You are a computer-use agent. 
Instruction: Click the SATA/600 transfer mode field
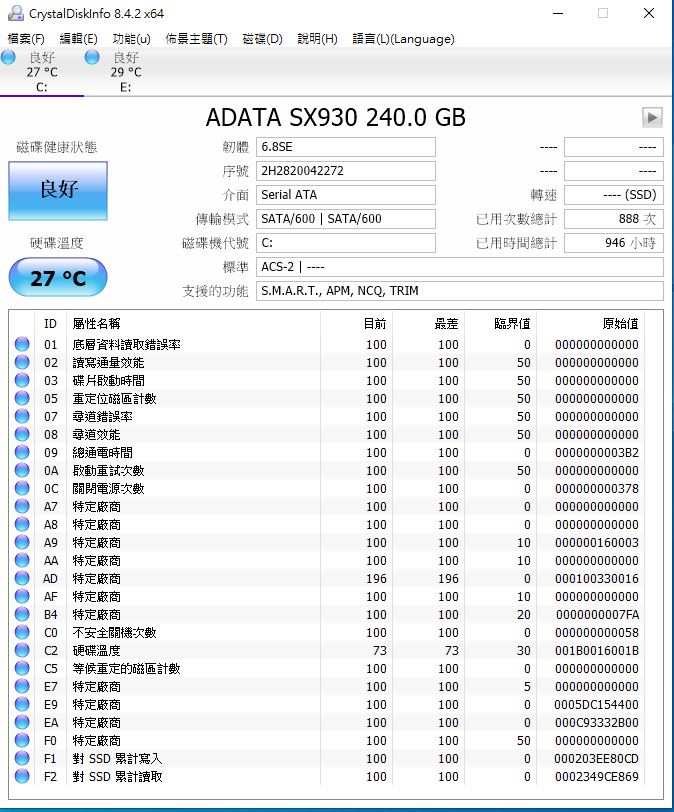(346, 219)
